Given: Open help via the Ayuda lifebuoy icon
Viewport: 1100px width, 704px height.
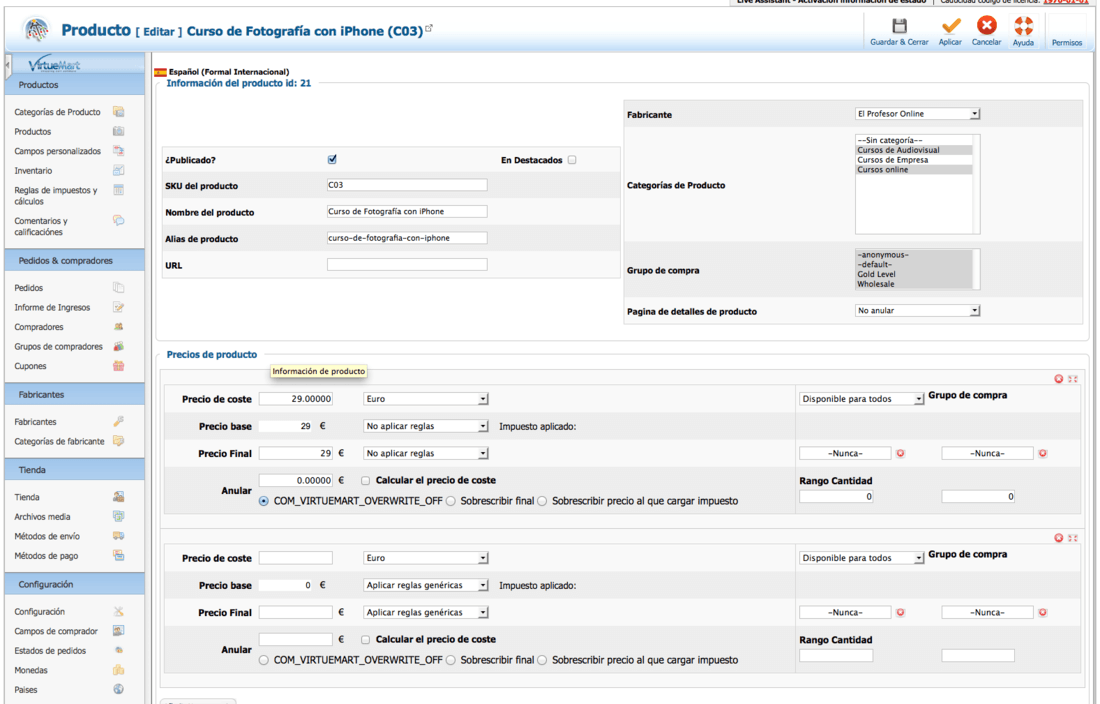Looking at the screenshot, I should pyautogui.click(x=1023, y=27).
